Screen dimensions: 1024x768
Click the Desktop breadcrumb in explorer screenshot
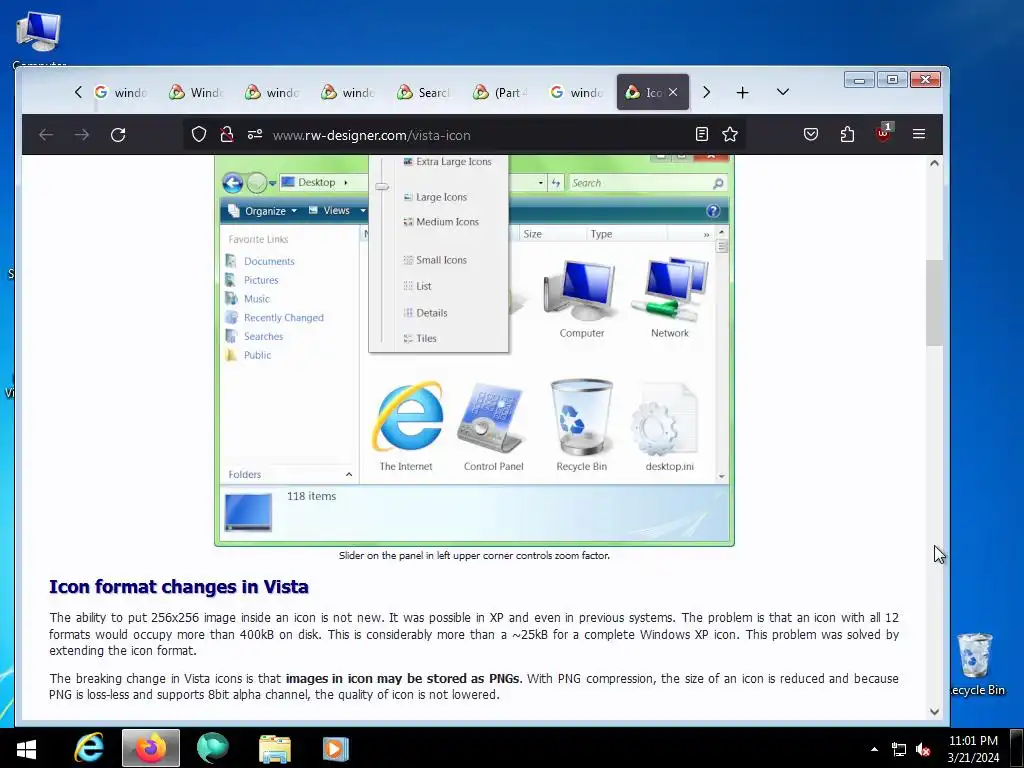point(317,182)
